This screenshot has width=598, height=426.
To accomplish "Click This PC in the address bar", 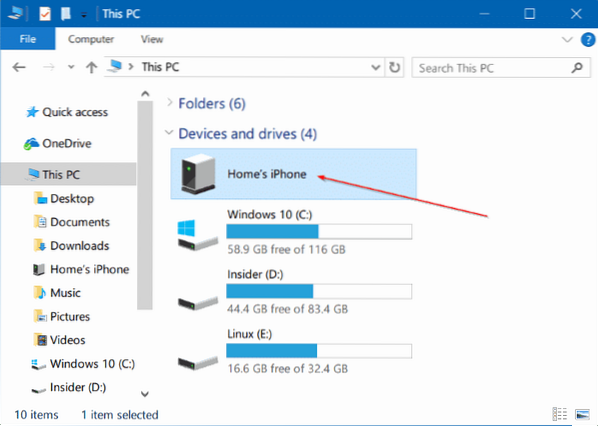I will (x=160, y=67).
